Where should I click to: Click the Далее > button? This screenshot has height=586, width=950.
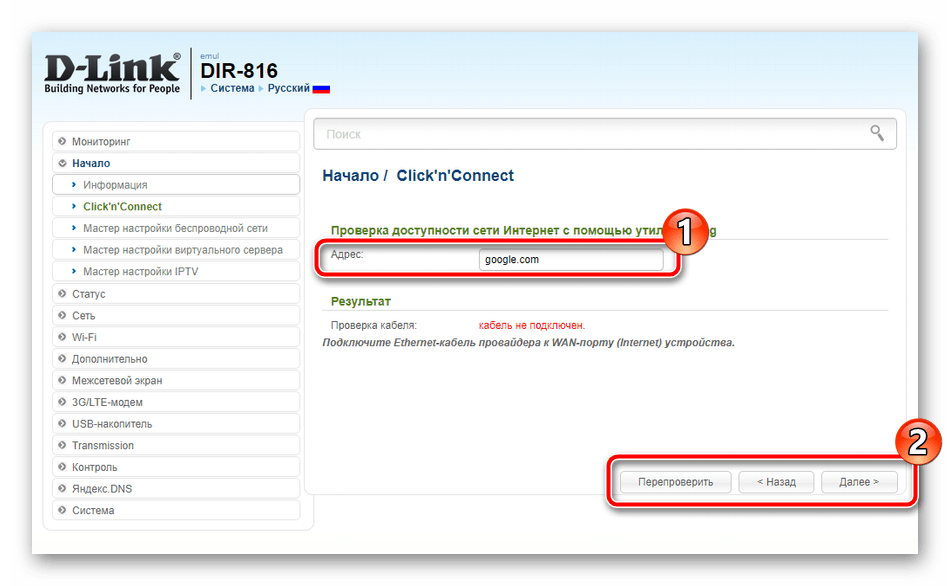click(859, 482)
